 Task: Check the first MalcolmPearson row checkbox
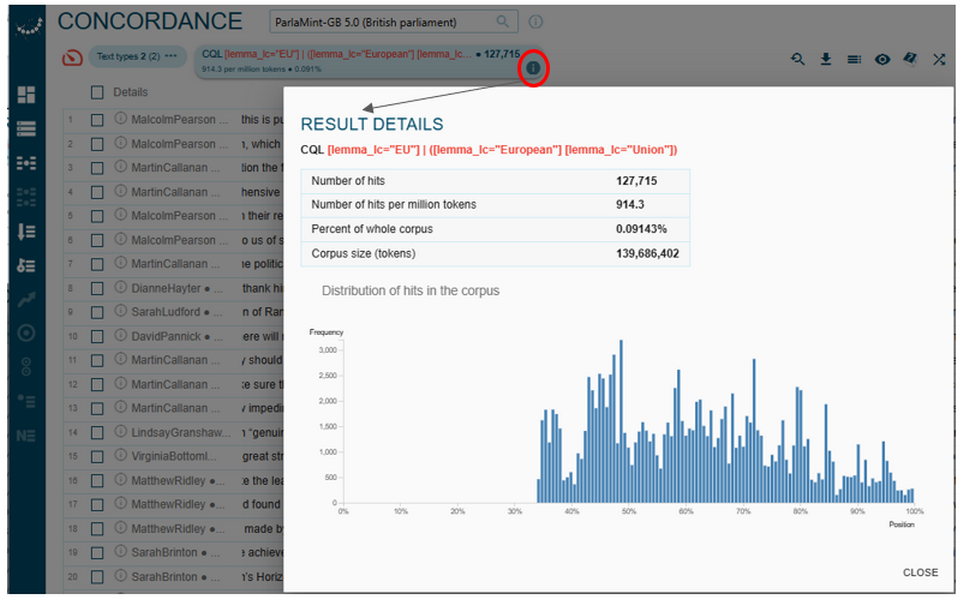point(96,118)
